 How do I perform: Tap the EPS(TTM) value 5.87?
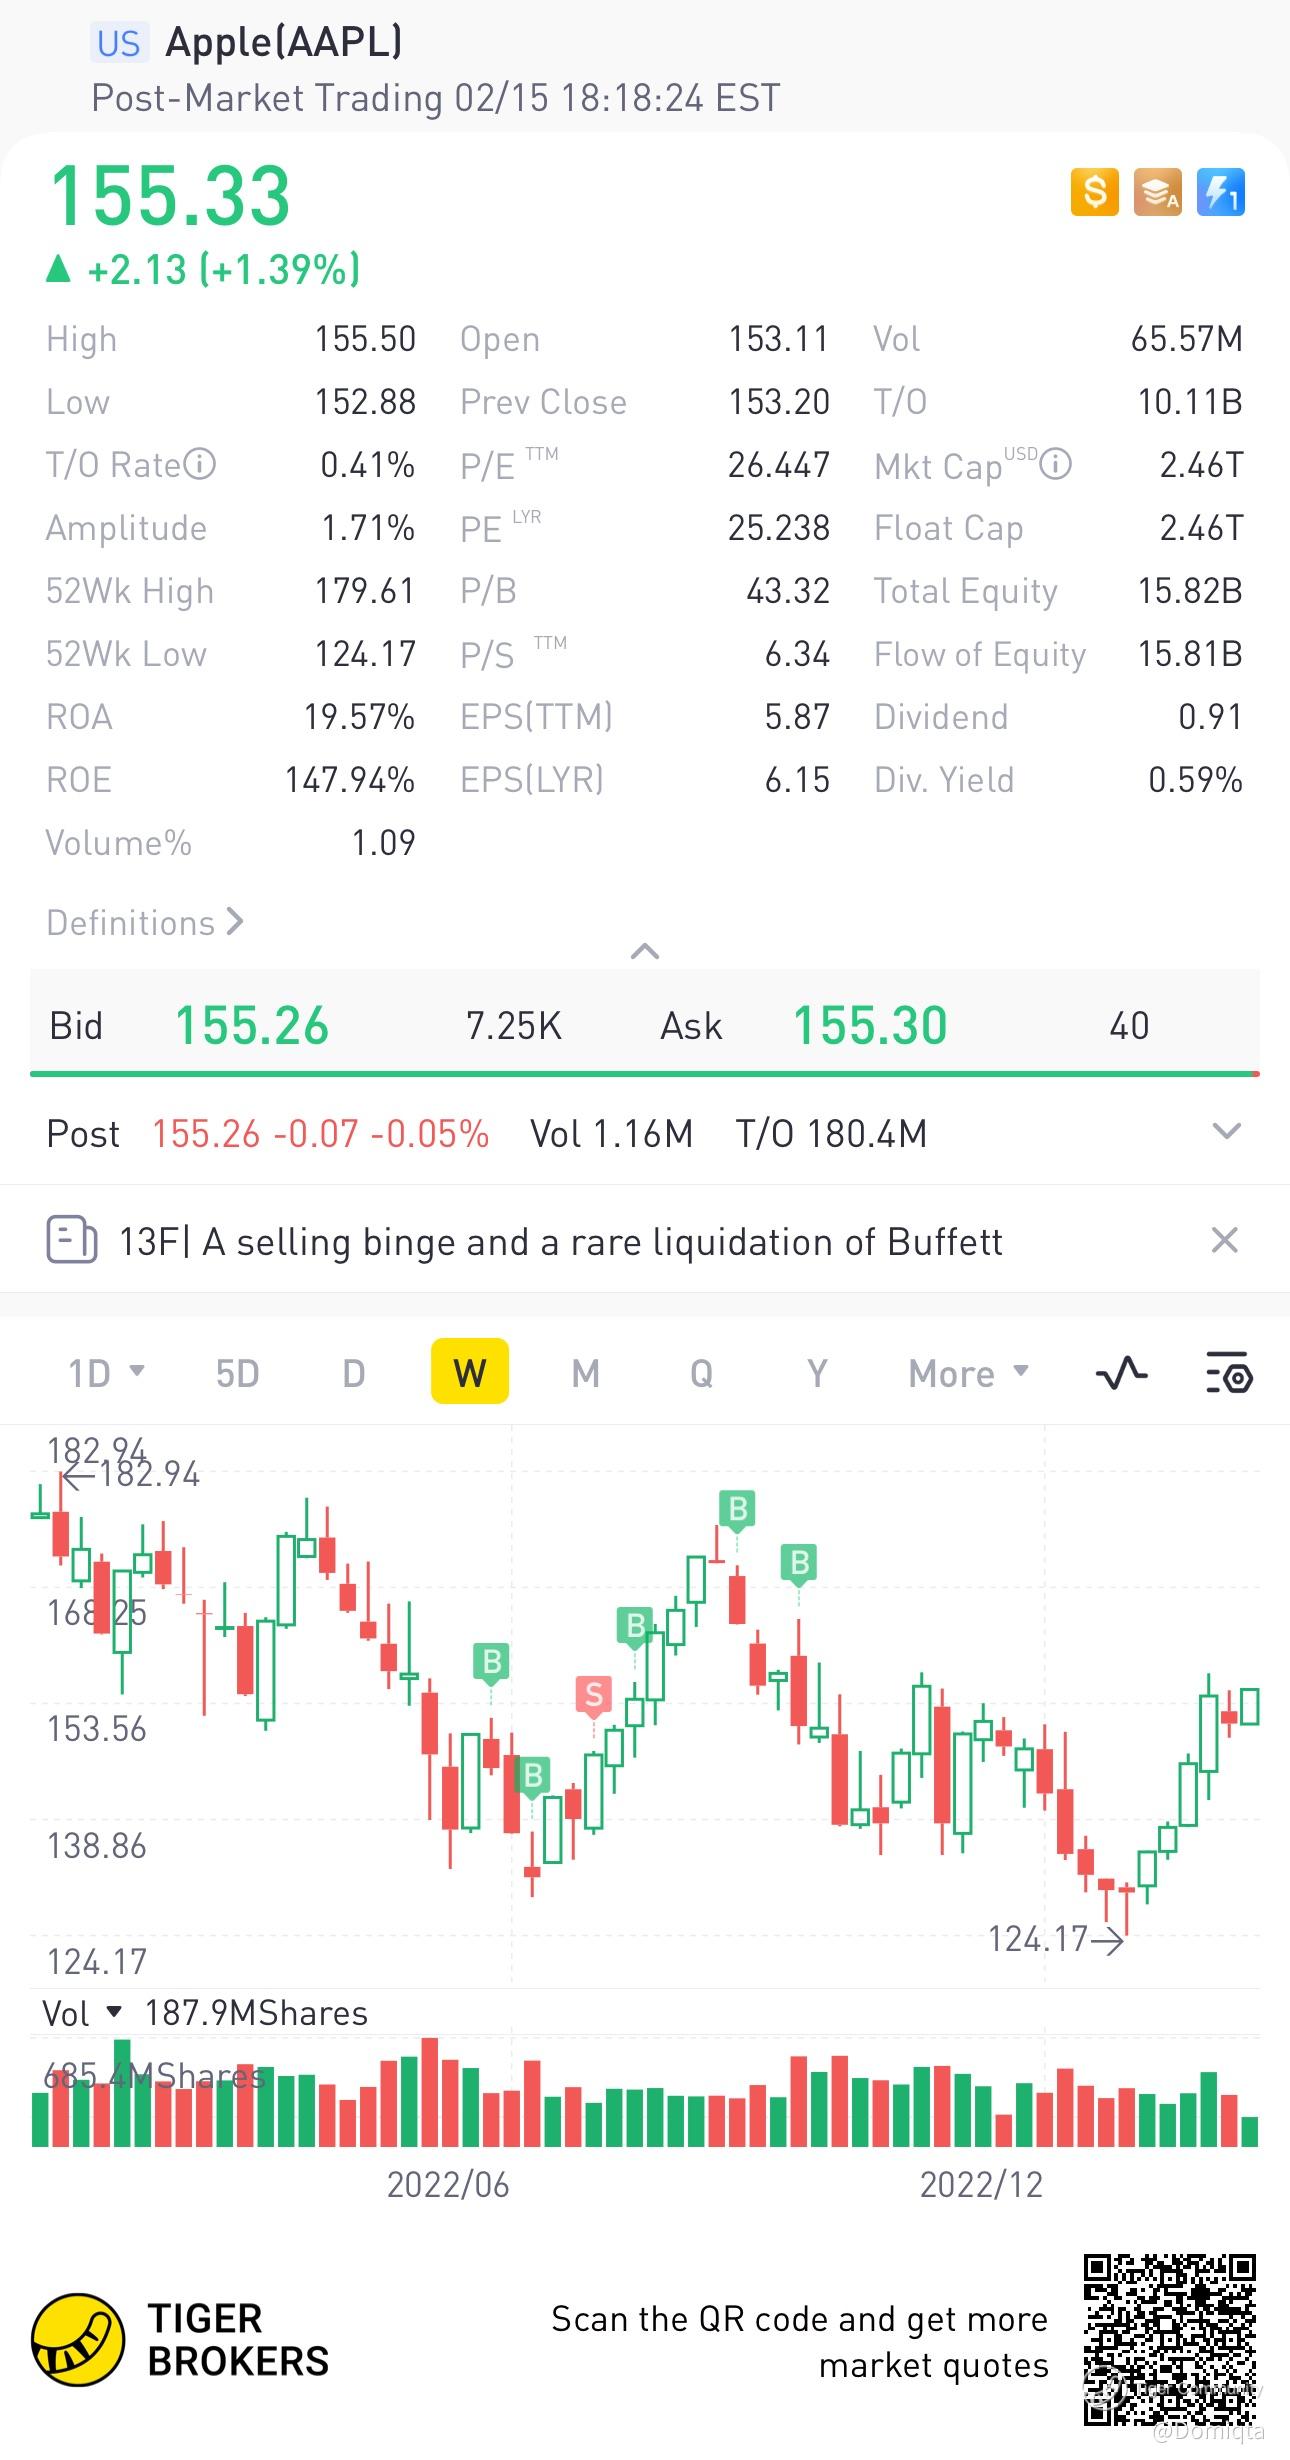(797, 717)
